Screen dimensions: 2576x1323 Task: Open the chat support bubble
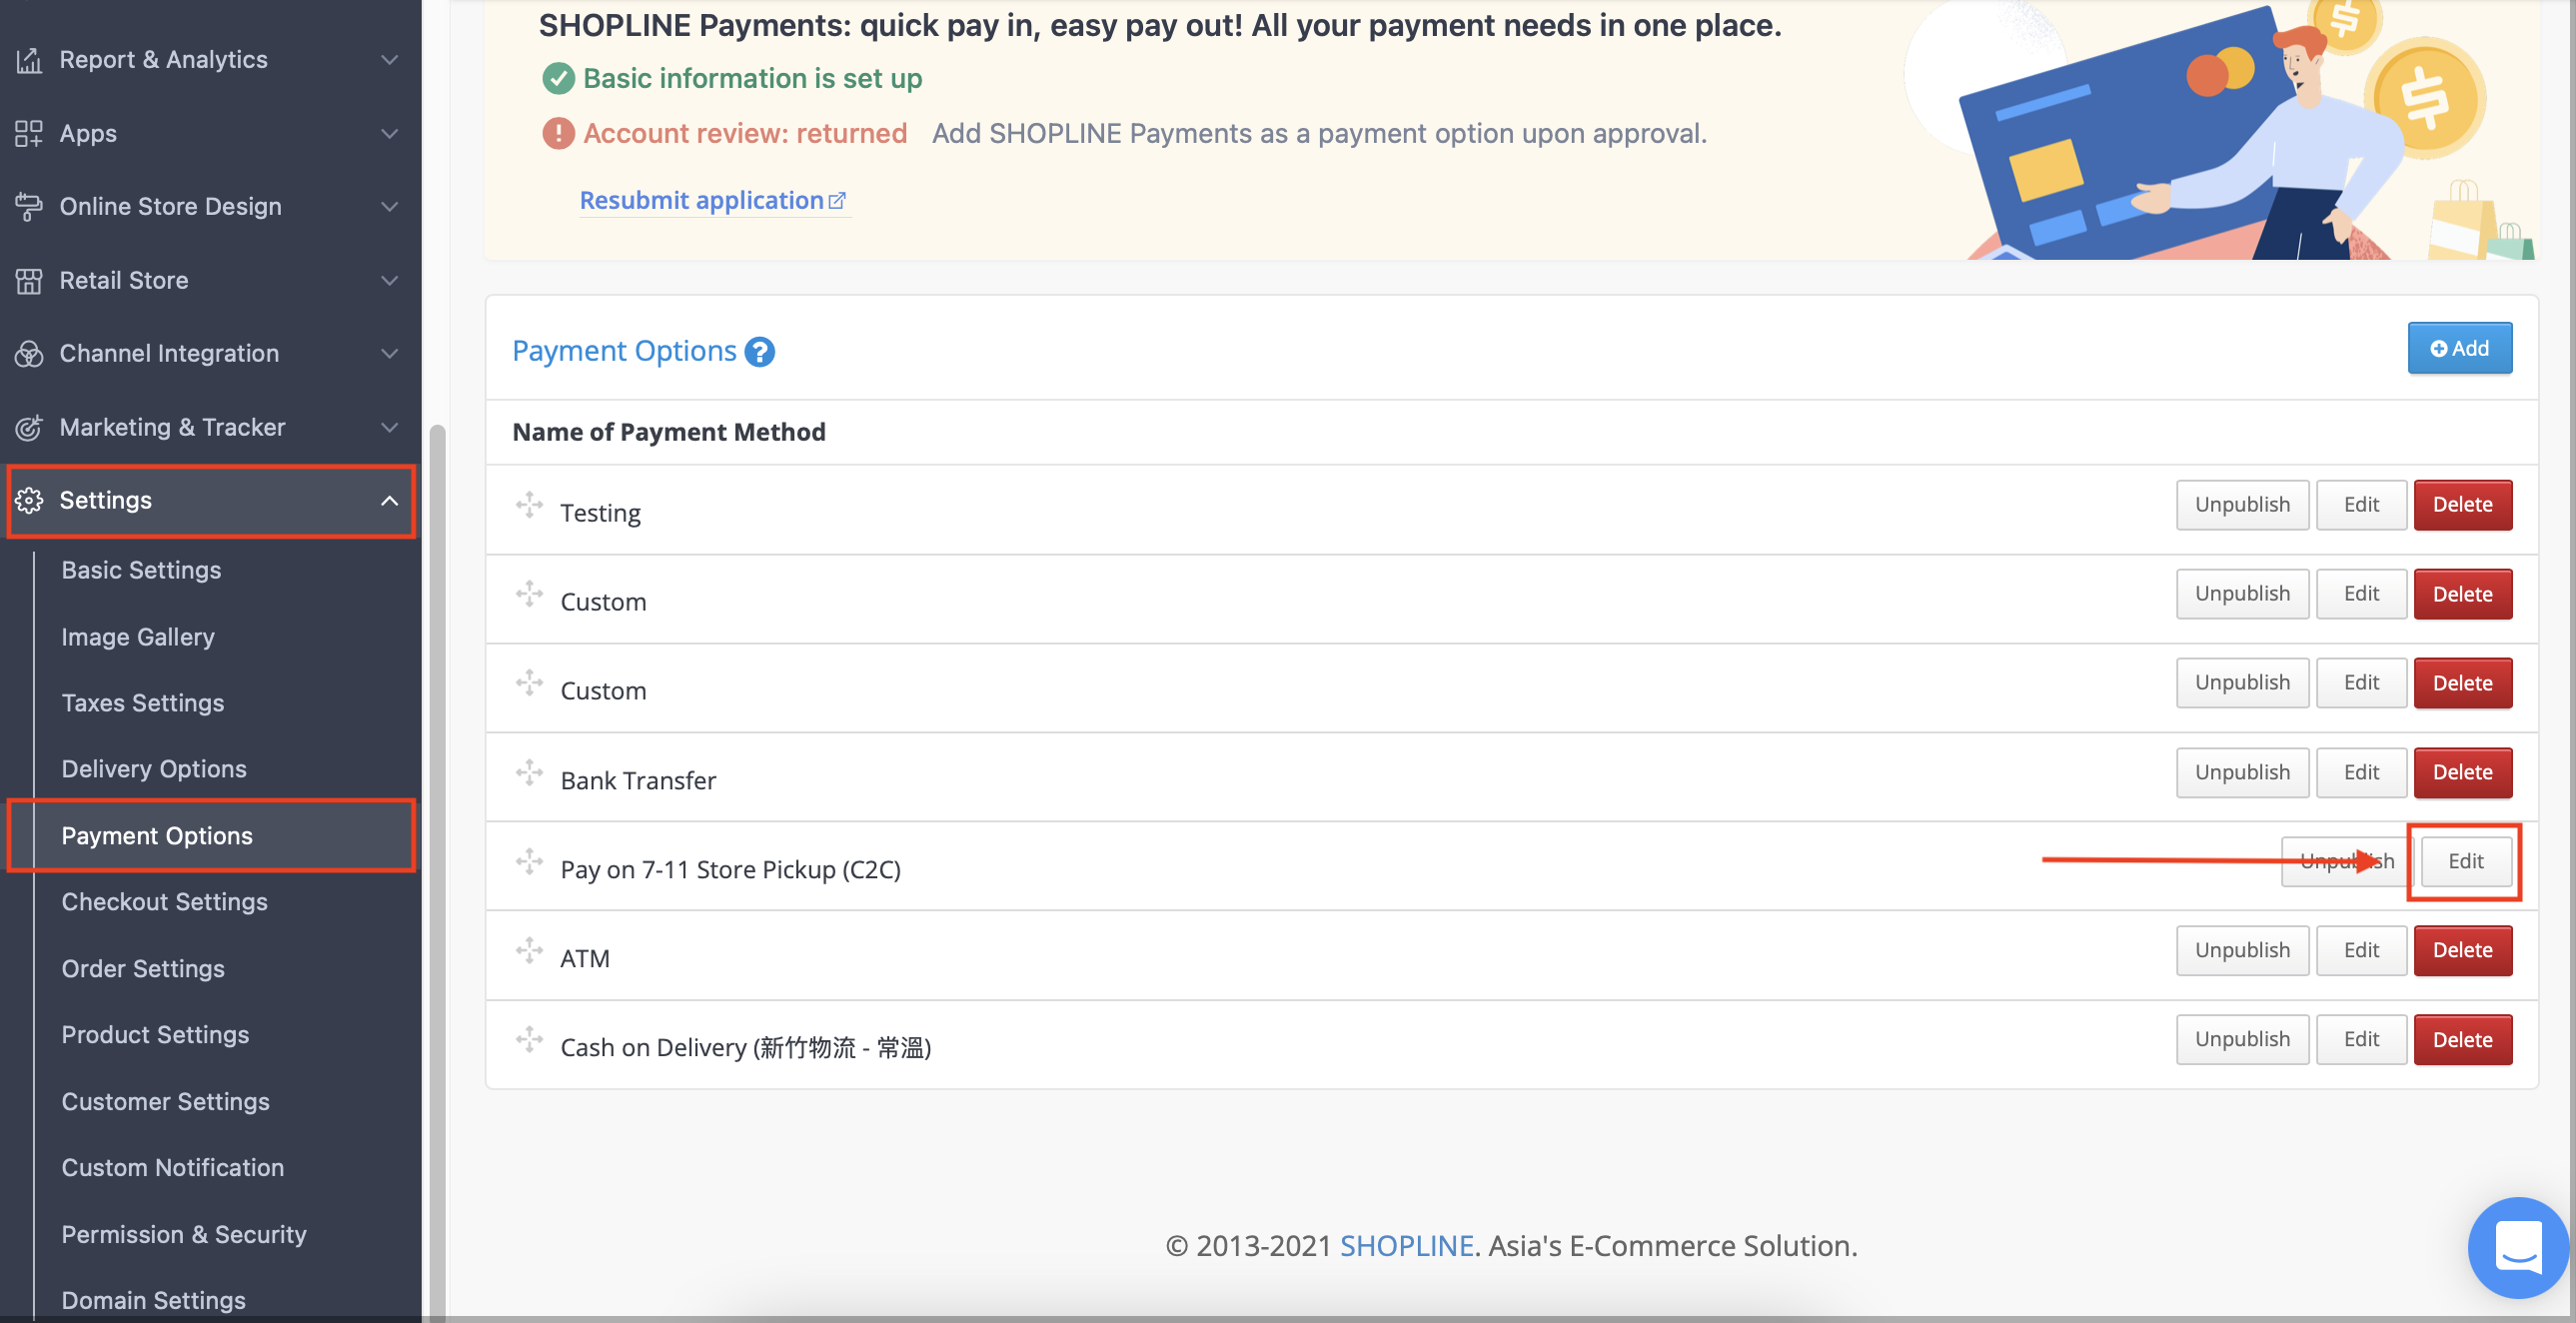tap(2518, 1247)
